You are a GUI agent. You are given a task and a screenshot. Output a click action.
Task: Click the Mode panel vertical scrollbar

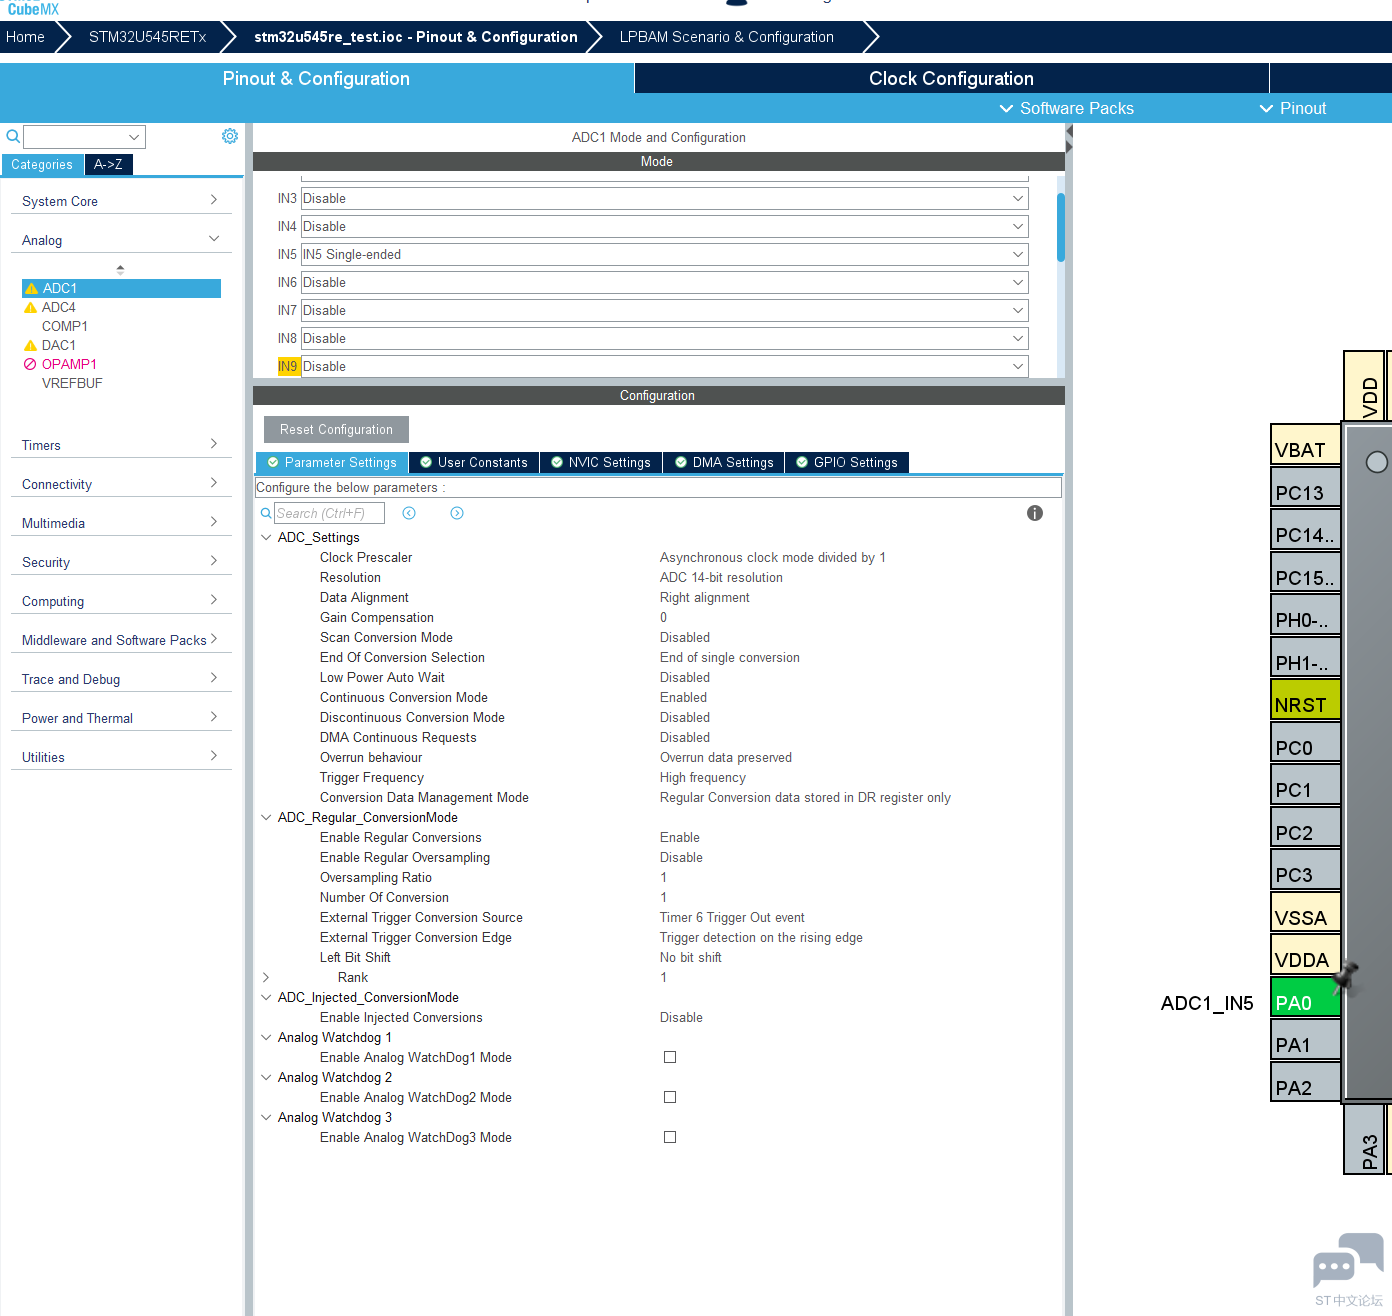[1061, 228]
